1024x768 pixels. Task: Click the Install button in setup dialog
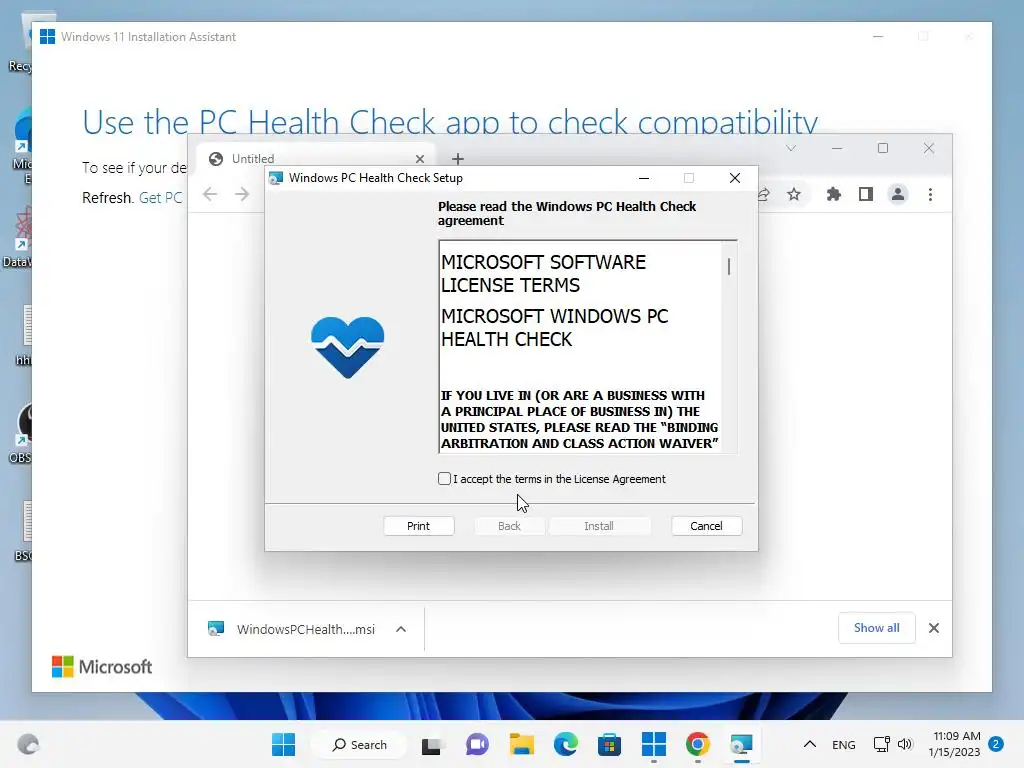(599, 526)
